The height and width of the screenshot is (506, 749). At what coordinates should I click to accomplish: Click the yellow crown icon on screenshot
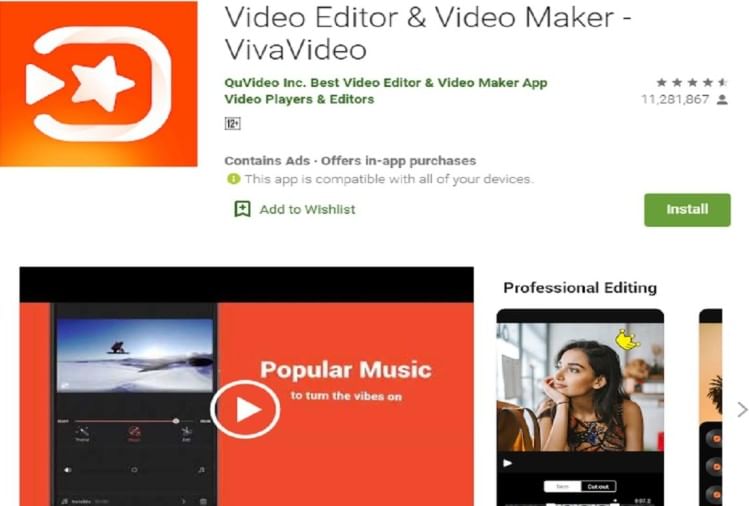click(x=627, y=341)
